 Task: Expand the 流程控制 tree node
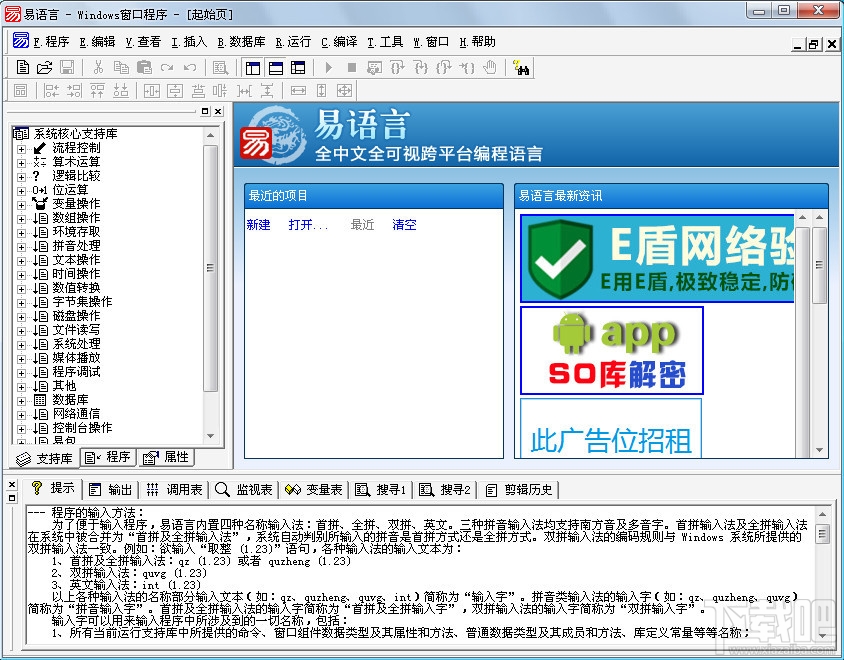coord(21,149)
